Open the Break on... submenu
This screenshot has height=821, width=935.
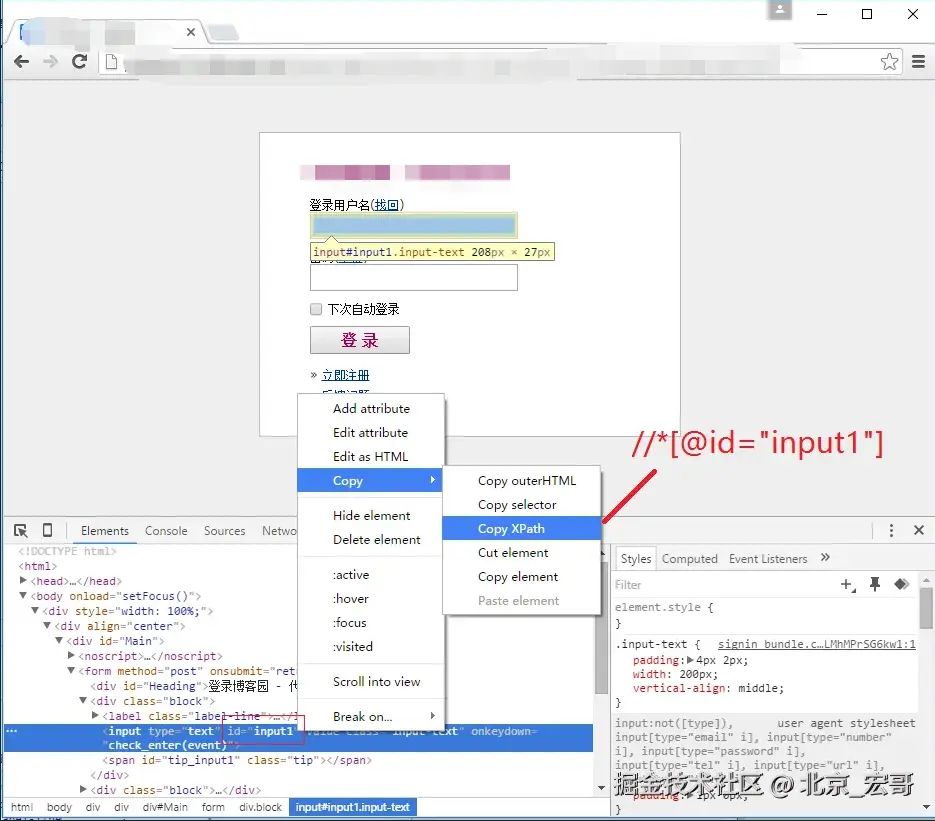click(371, 716)
